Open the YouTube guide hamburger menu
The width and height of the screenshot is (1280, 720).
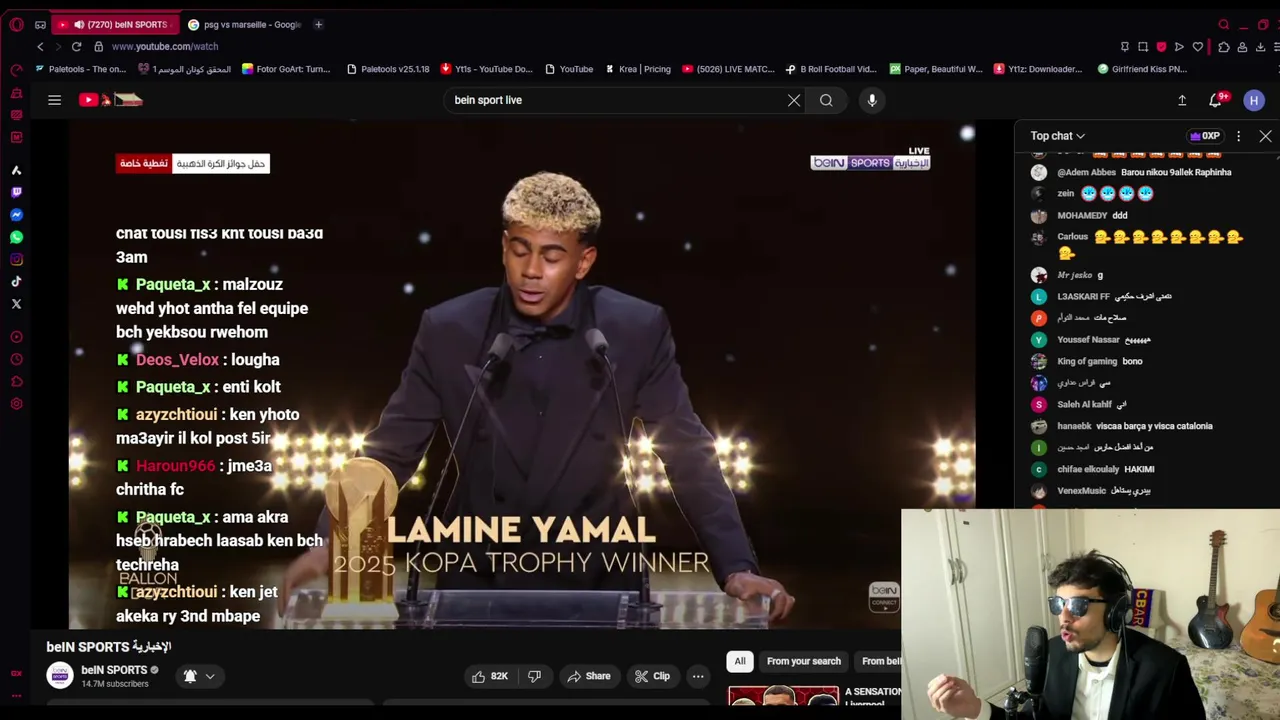click(x=54, y=100)
